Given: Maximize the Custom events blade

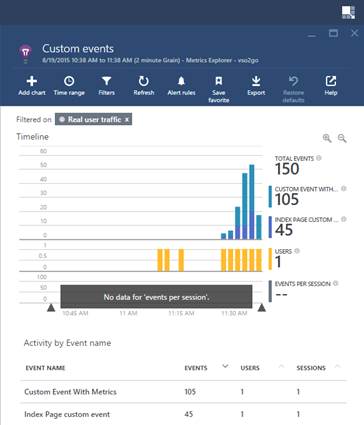Looking at the screenshot, I should (333, 33).
